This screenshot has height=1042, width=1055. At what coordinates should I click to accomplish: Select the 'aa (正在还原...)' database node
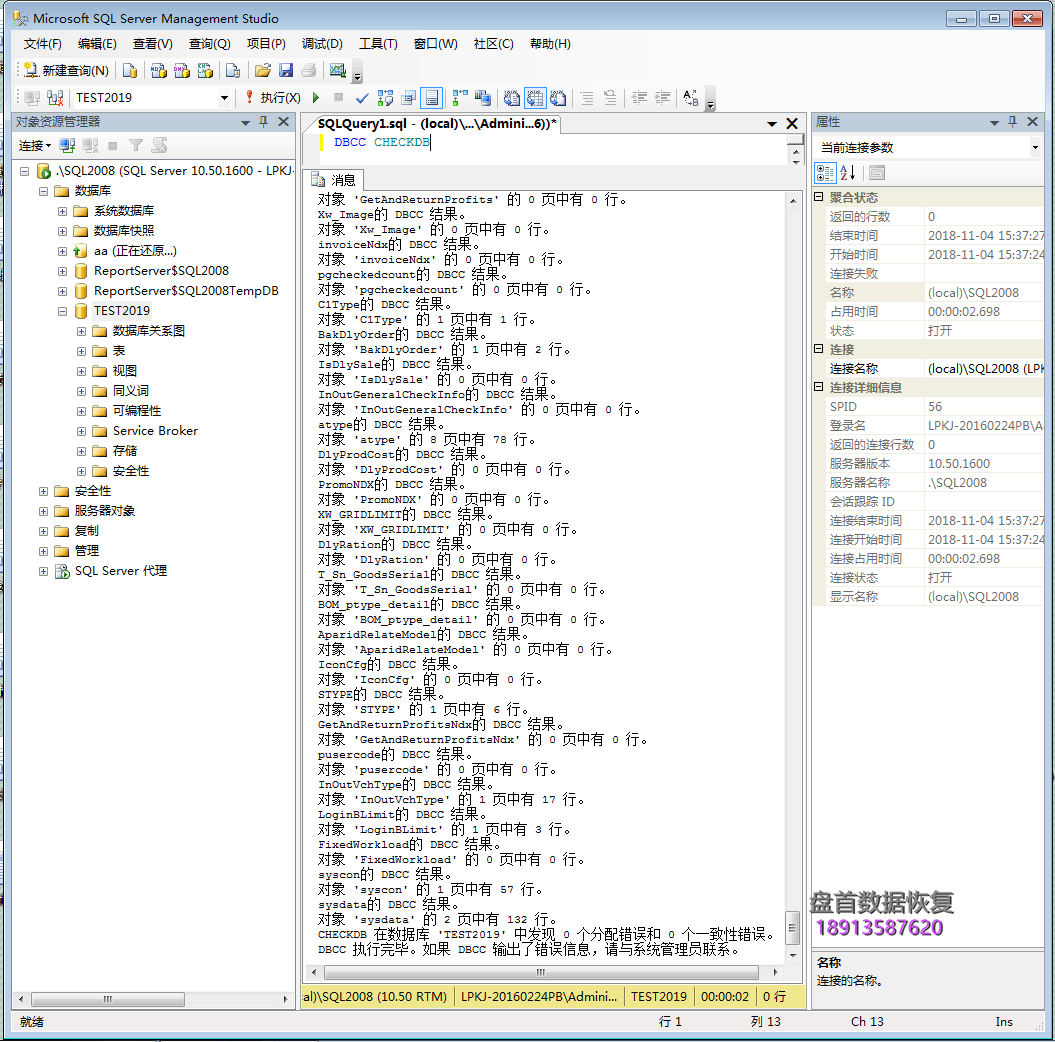tap(135, 251)
